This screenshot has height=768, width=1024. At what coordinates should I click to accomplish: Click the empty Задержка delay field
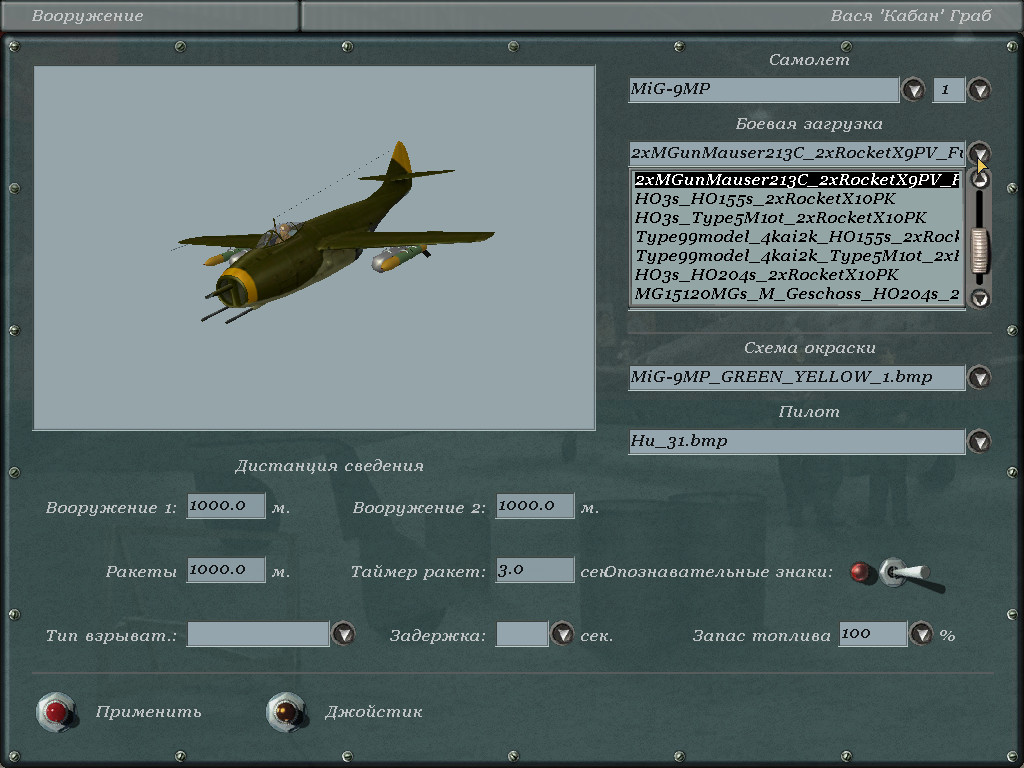(522, 634)
